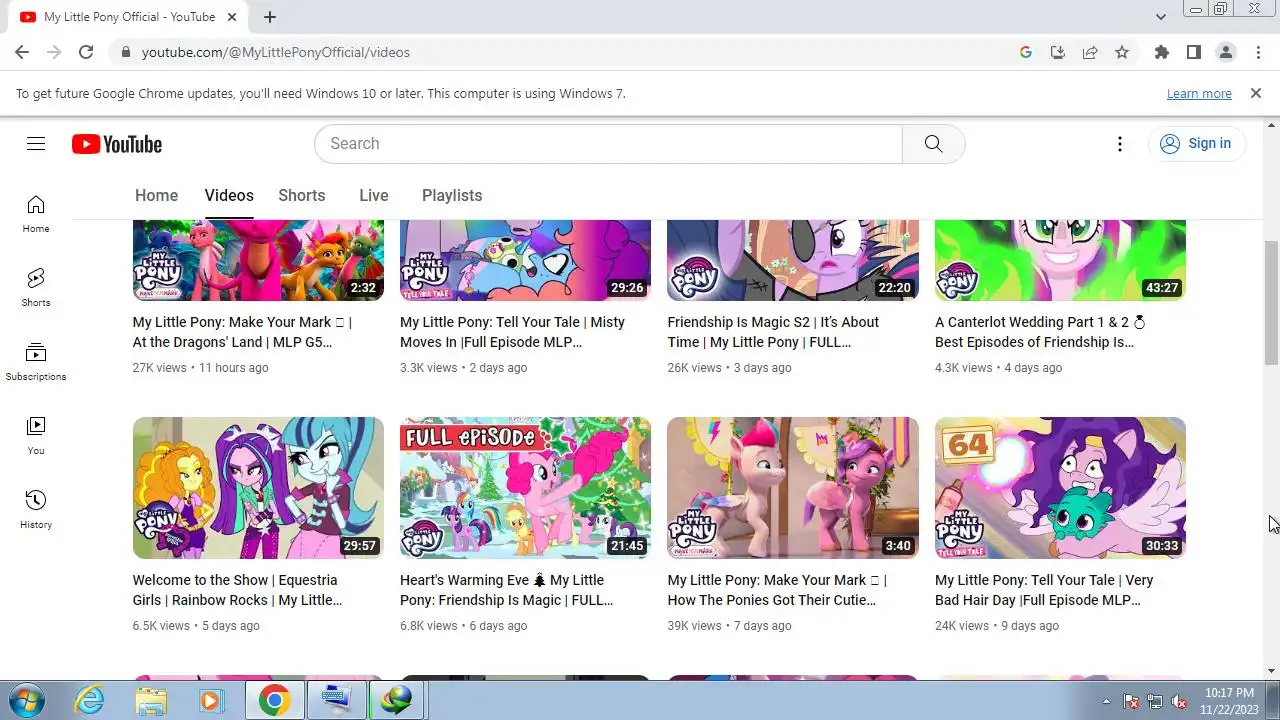Image resolution: width=1280 pixels, height=720 pixels.
Task: Click the 30:33 Tell Your Tale thumbnail
Action: pos(1060,488)
